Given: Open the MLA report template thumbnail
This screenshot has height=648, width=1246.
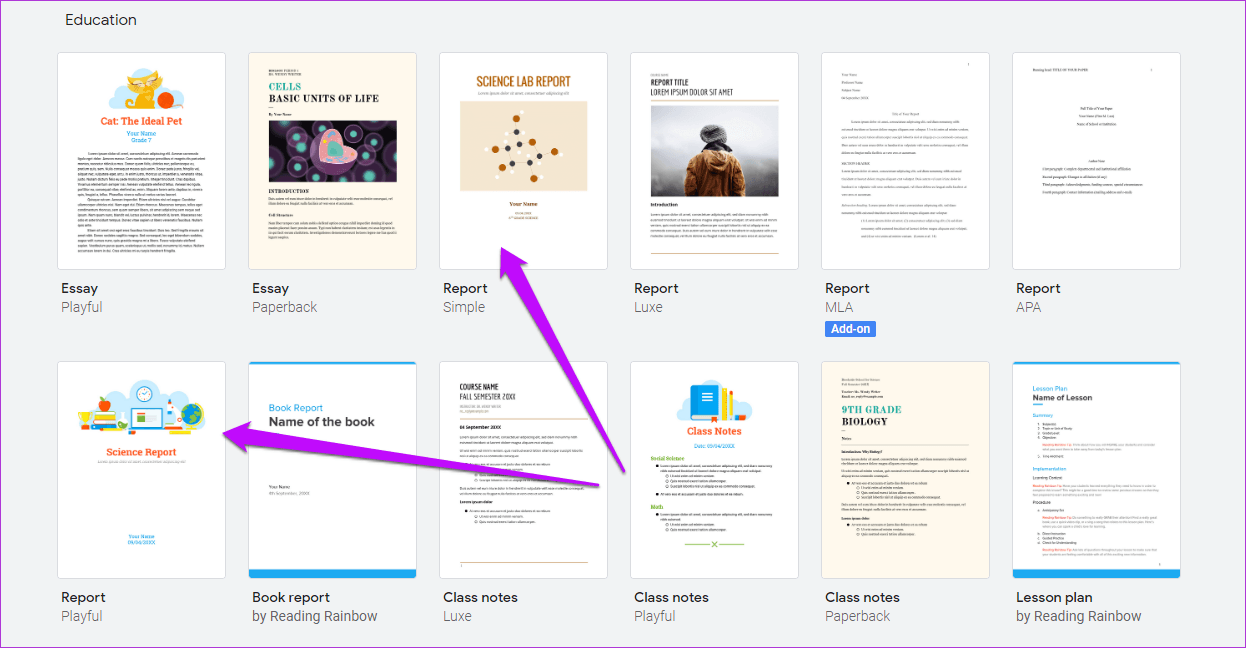Looking at the screenshot, I should pyautogui.click(x=905, y=161).
